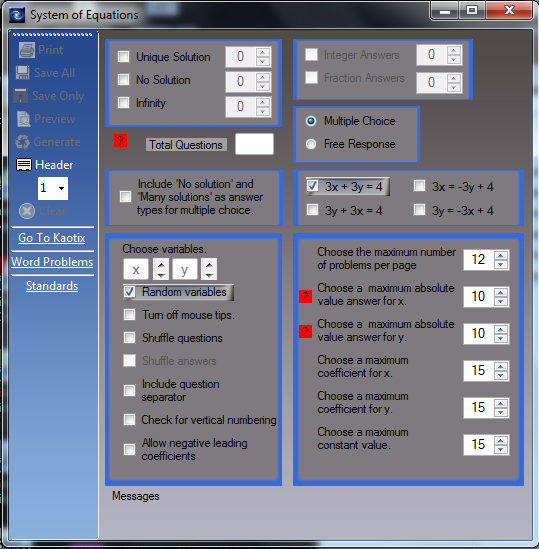The width and height of the screenshot is (539, 549).
Task: Click the Header label in sidebar
Action: pyautogui.click(x=54, y=165)
